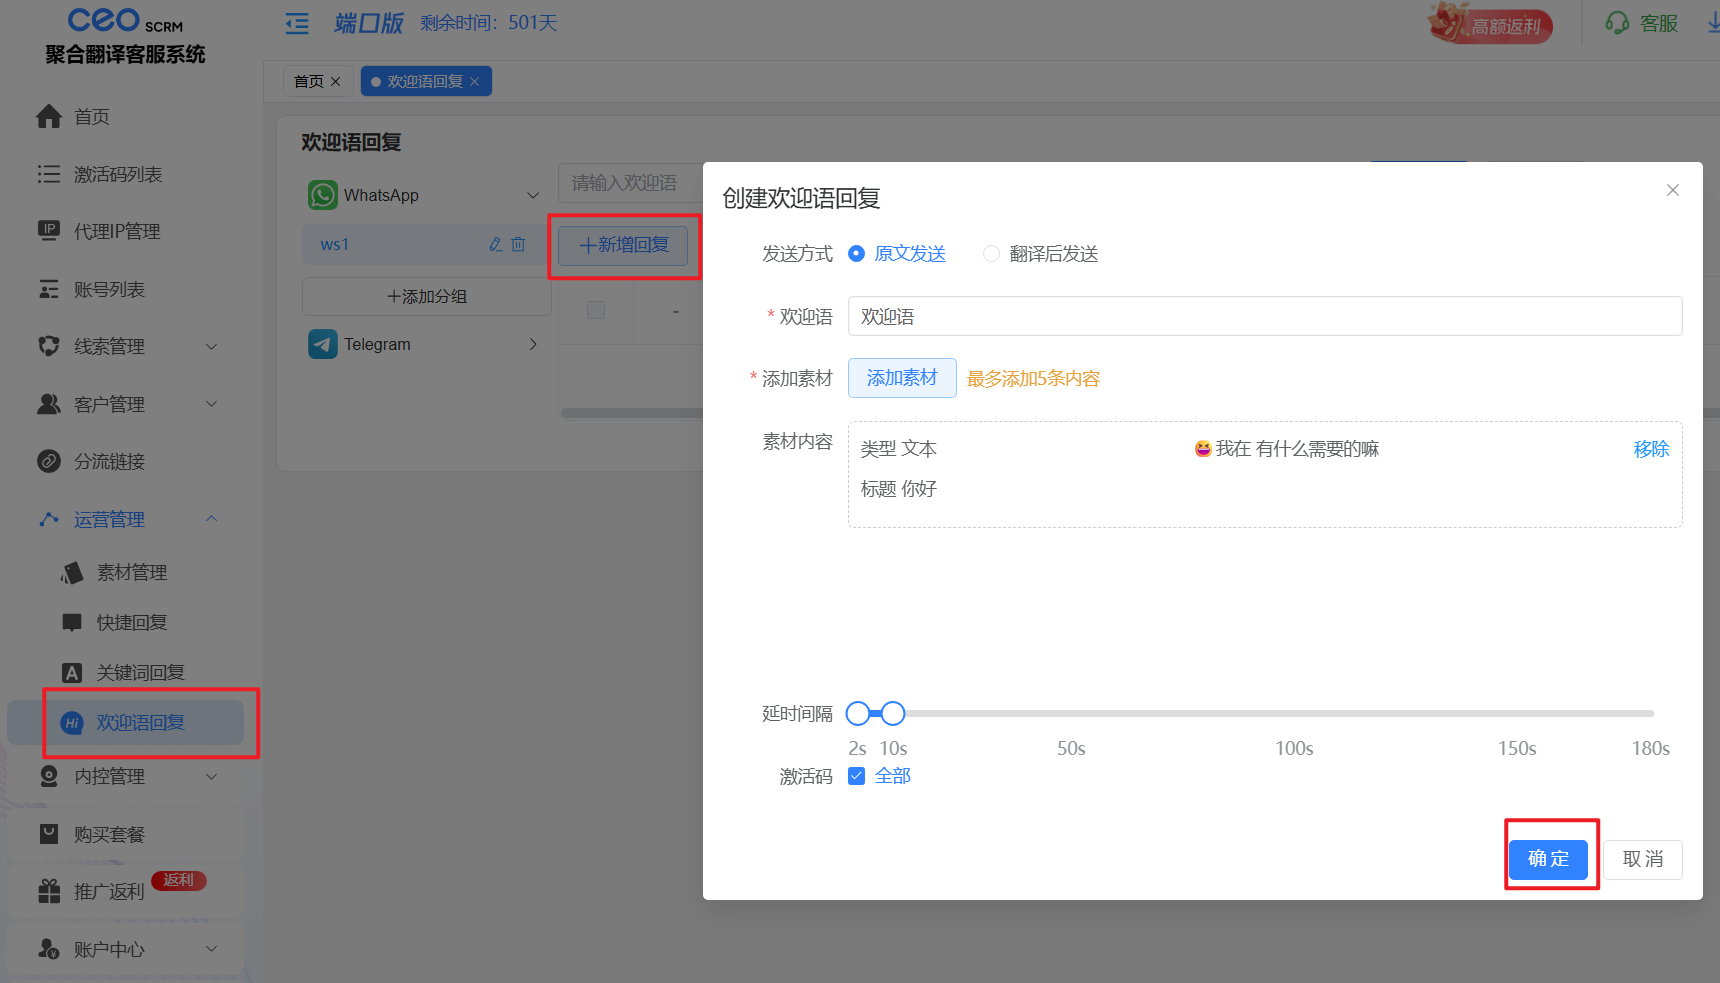Click the Telegram logo icon
The height and width of the screenshot is (983, 1720).
pyautogui.click(x=322, y=344)
